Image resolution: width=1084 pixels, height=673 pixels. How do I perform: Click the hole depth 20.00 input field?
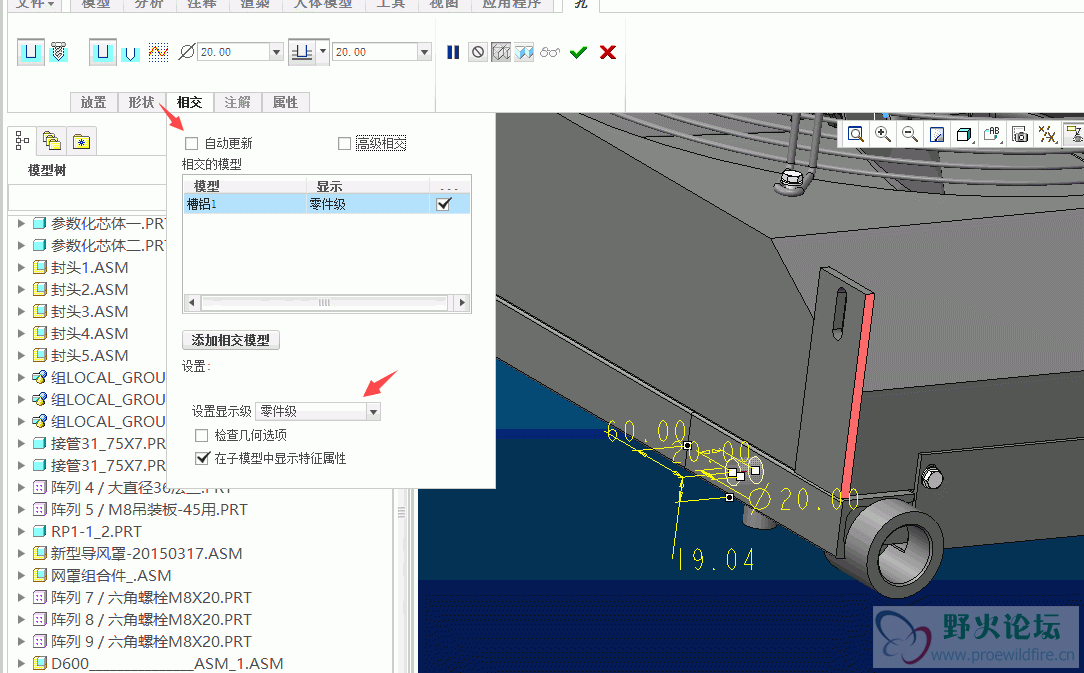pyautogui.click(x=375, y=52)
